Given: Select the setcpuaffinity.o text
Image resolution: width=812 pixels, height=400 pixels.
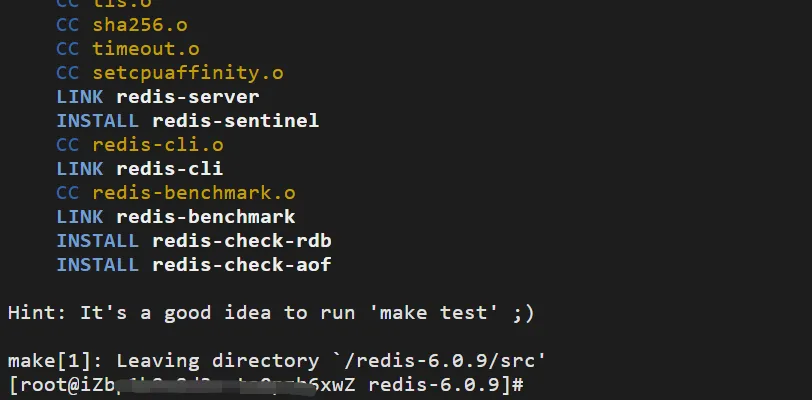Looking at the screenshot, I should (188, 73).
